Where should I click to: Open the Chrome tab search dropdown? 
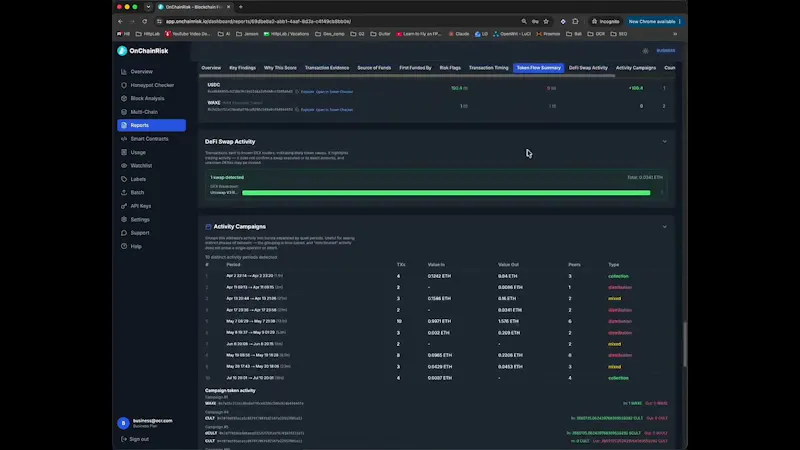click(x=148, y=7)
